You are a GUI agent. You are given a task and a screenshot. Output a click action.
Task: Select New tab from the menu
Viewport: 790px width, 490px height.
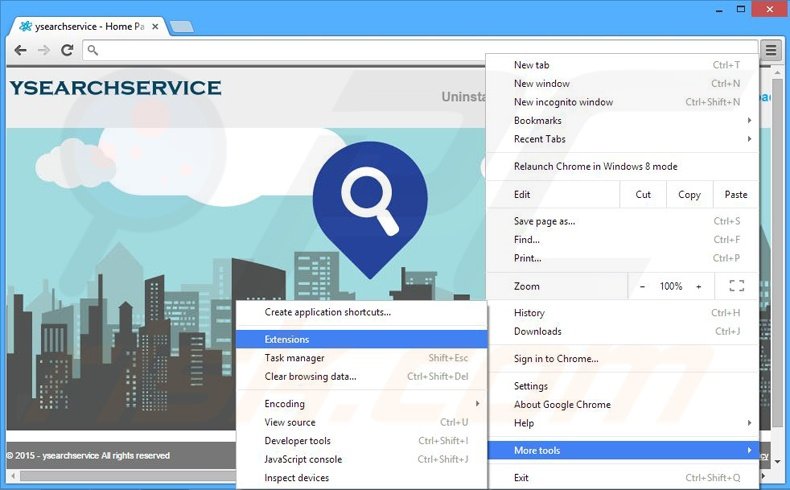click(624, 65)
